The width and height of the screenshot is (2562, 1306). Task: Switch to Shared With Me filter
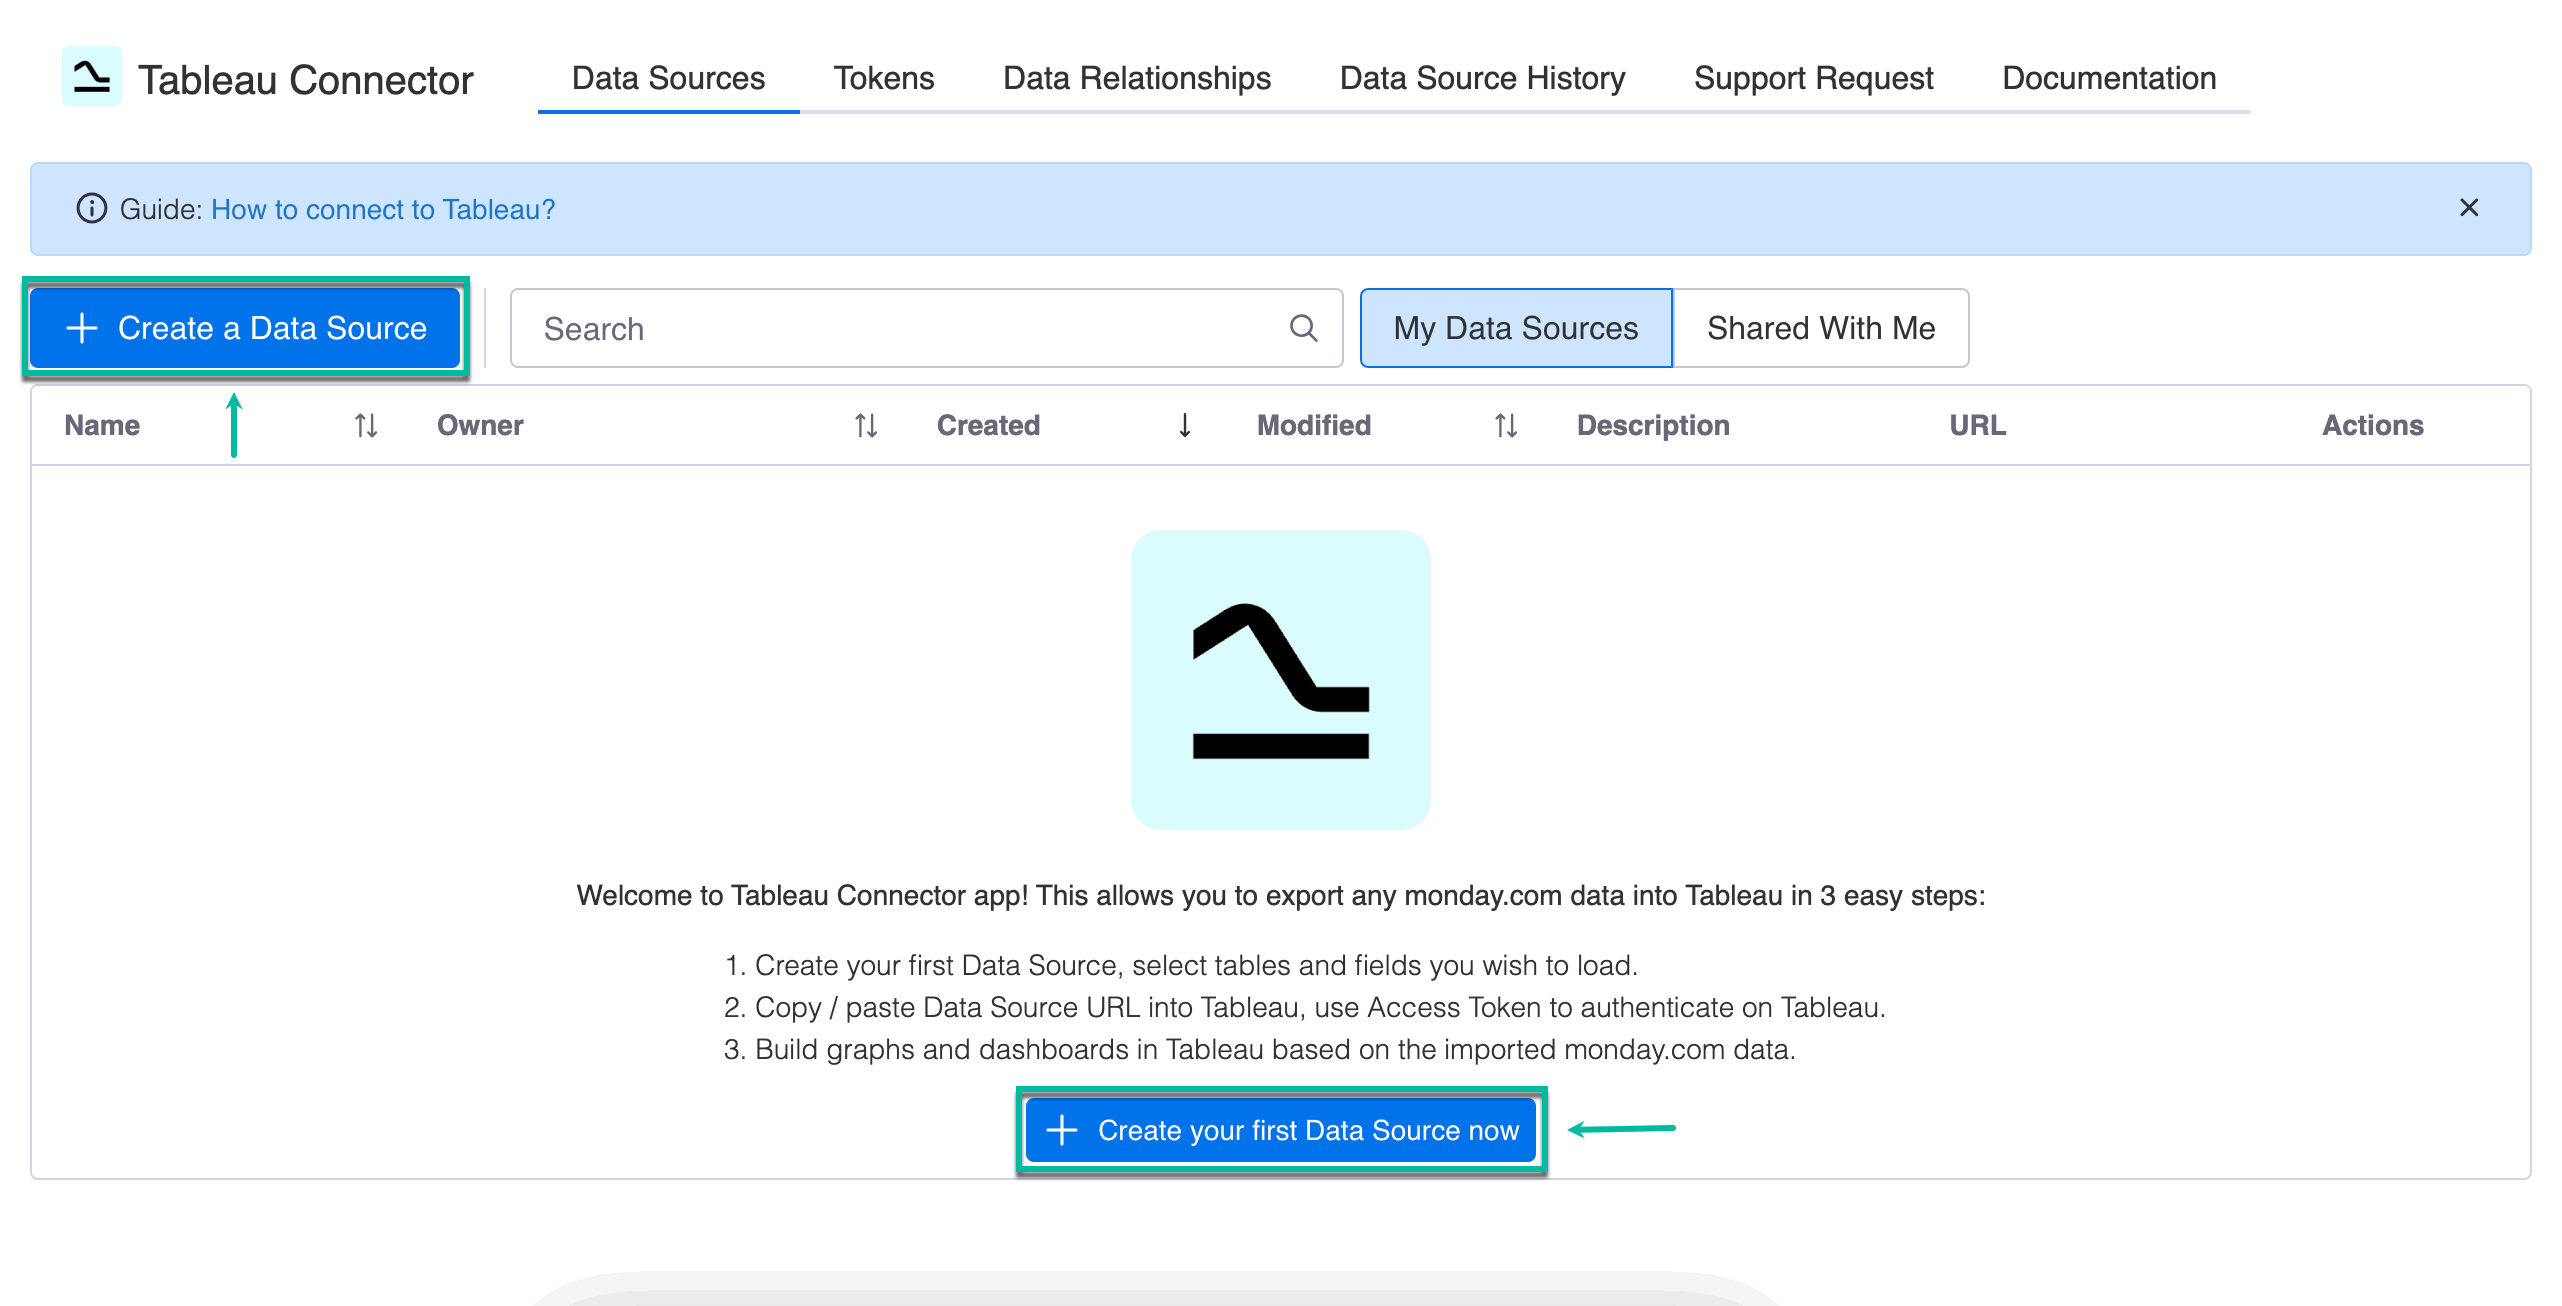(1820, 328)
